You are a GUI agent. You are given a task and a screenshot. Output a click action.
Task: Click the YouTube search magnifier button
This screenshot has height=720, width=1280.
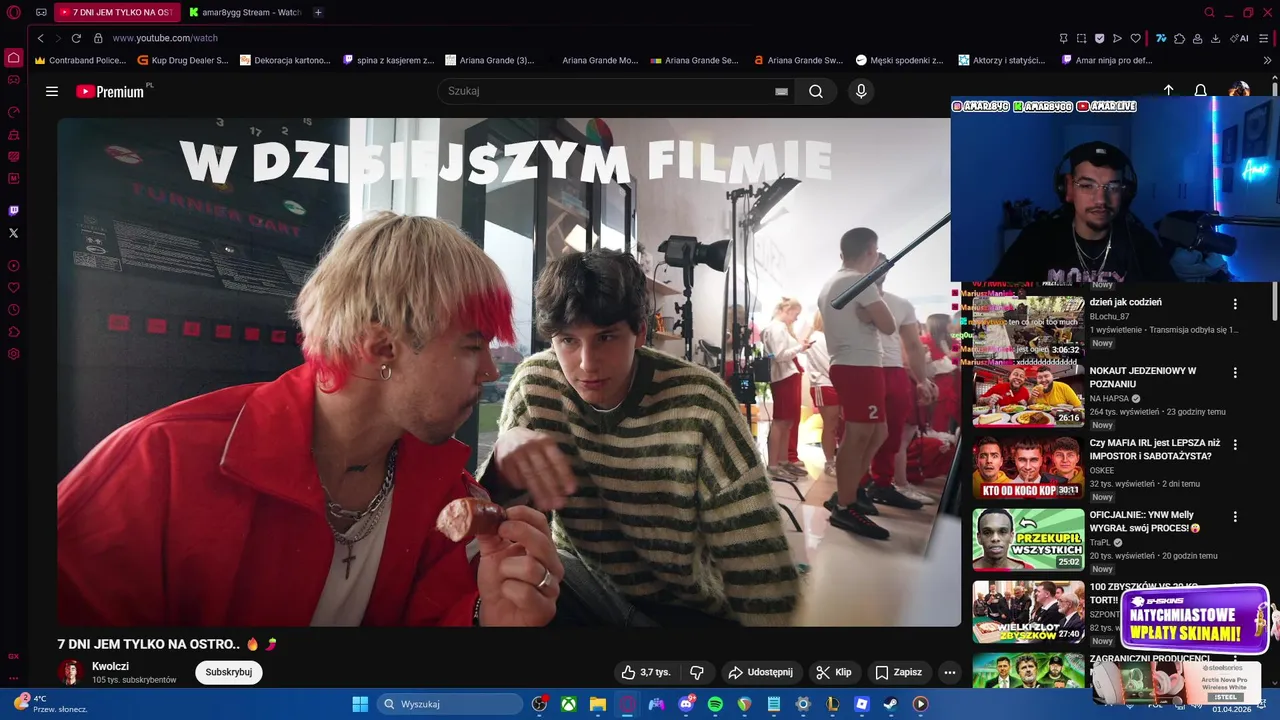point(816,91)
